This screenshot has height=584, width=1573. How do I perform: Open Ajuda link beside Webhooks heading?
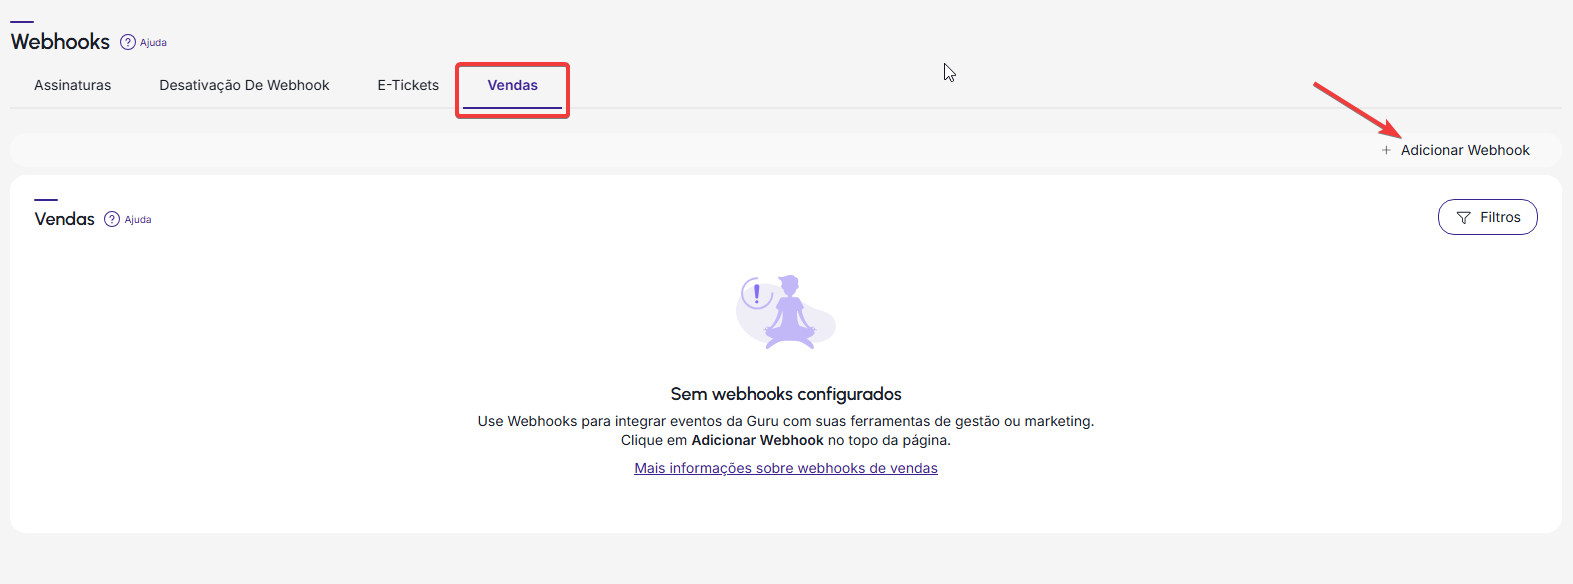(x=153, y=43)
